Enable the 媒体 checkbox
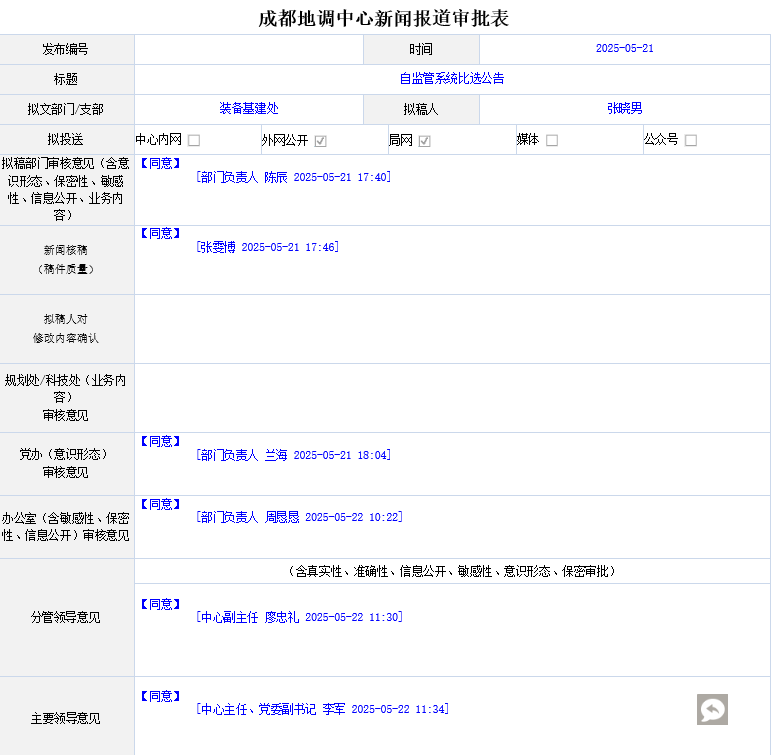The height and width of the screenshot is (755, 772). [552, 141]
